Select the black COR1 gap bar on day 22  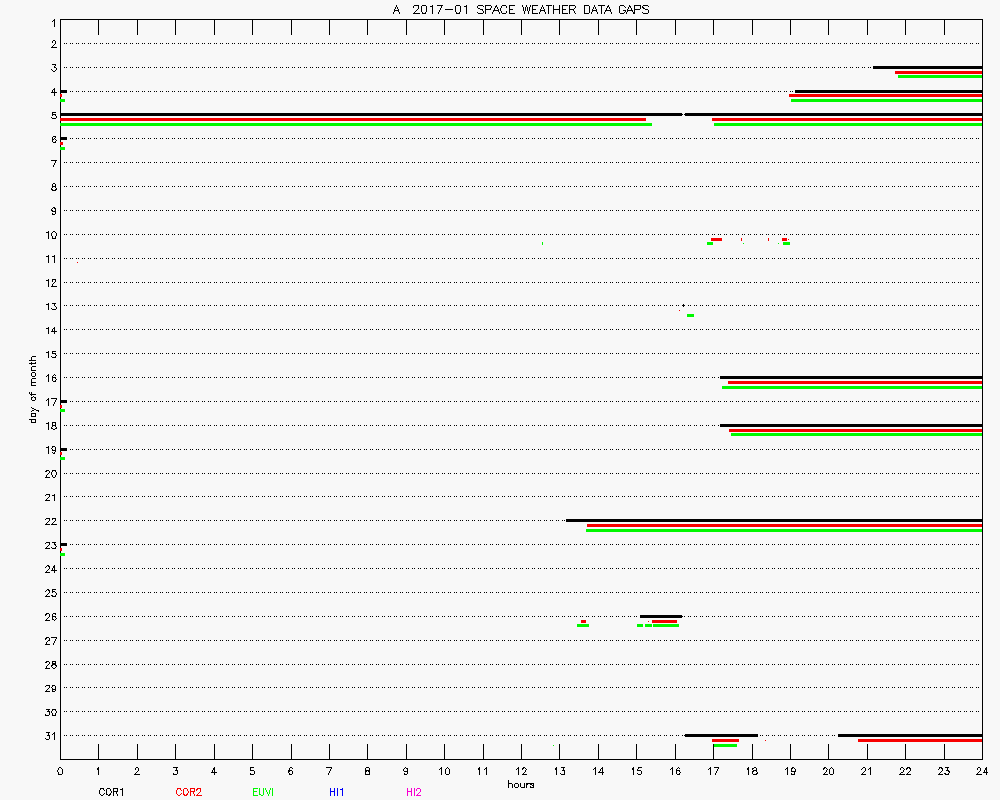coord(773,520)
